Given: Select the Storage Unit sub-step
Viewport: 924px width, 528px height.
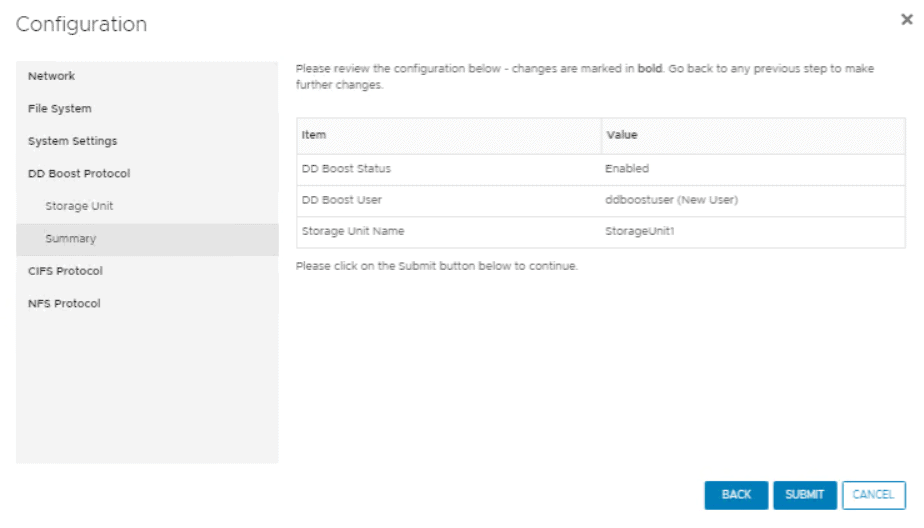Looking at the screenshot, I should point(79,206).
